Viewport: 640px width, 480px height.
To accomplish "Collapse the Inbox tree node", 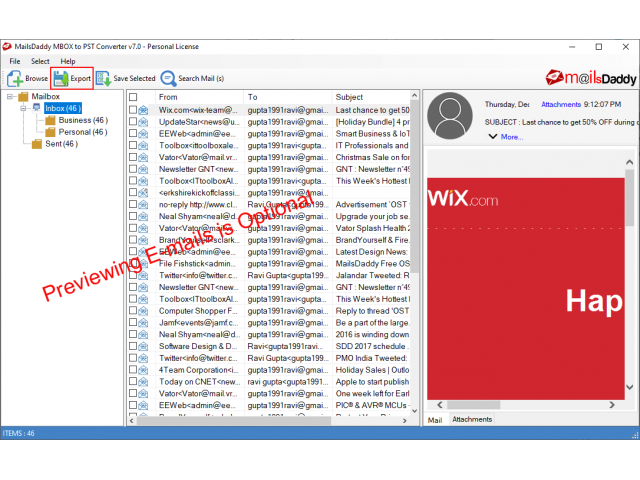I will (x=24, y=108).
